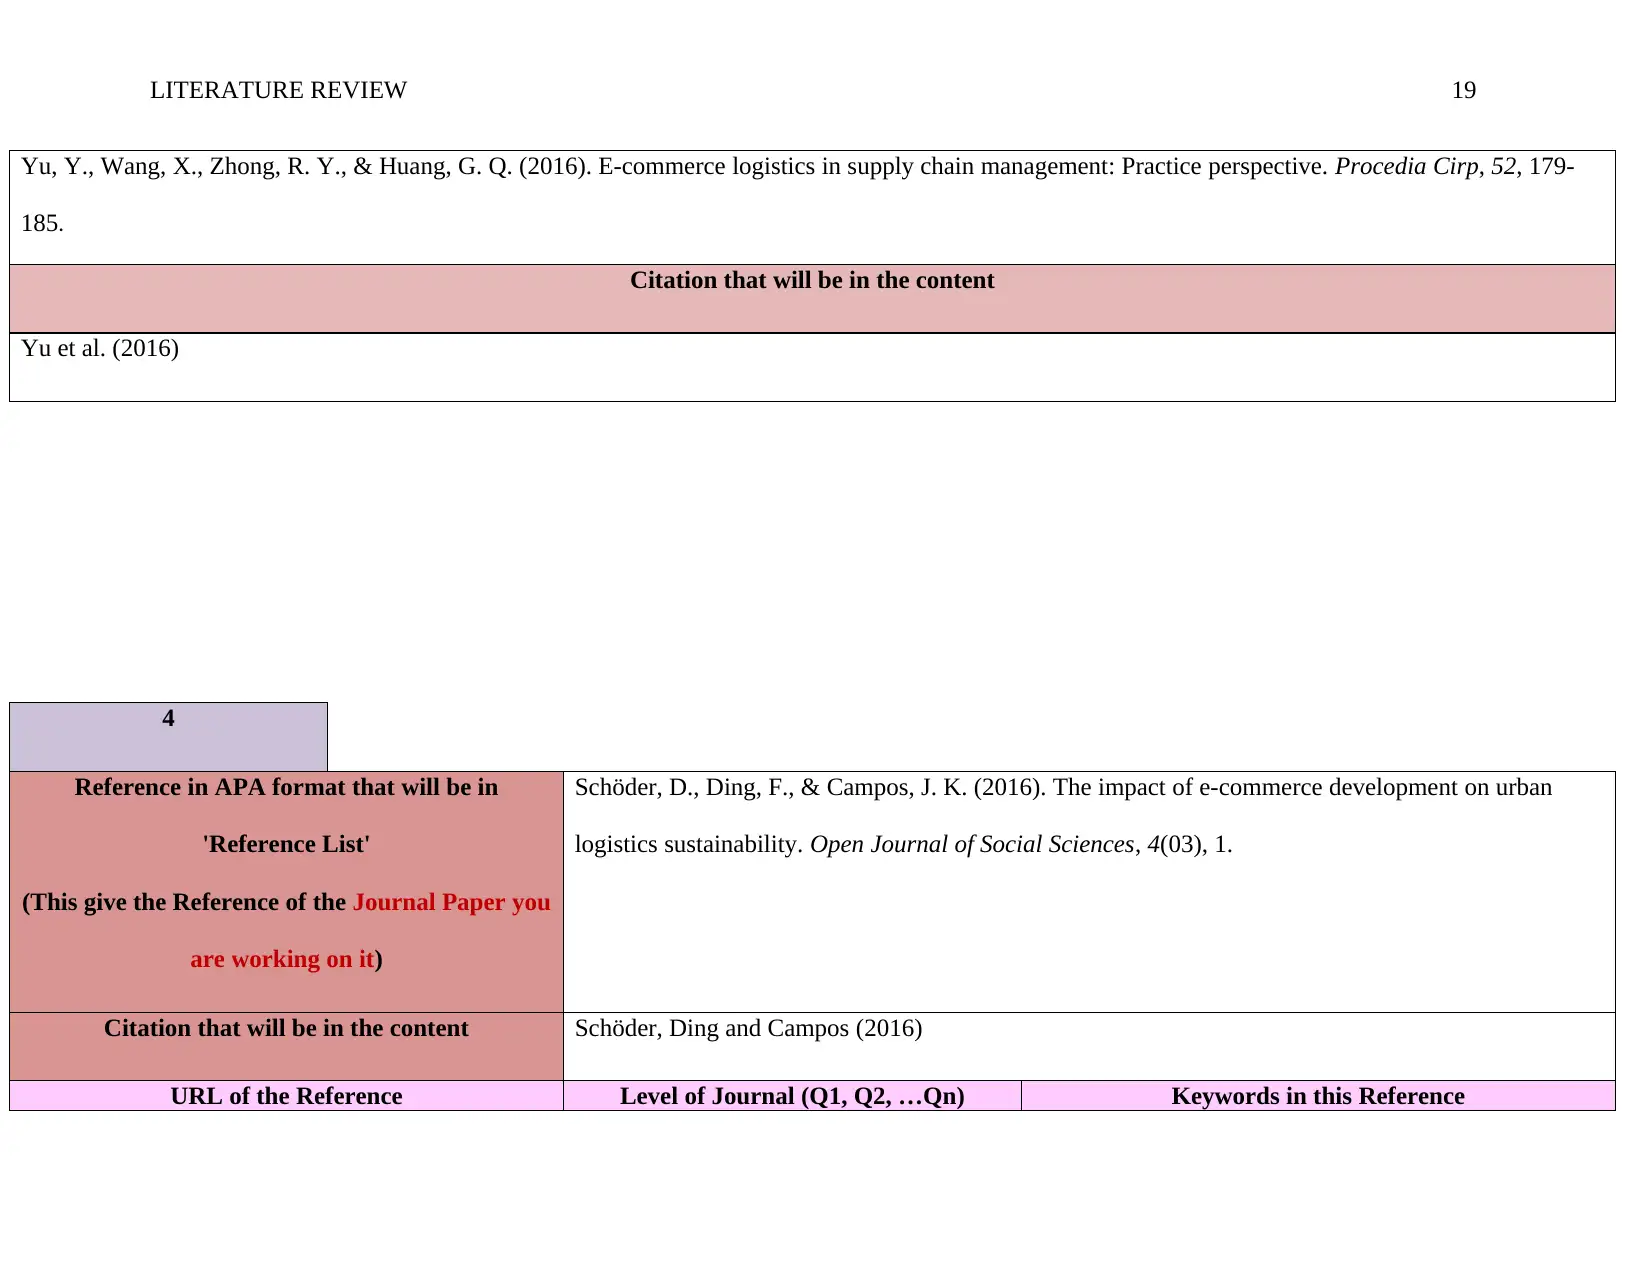This screenshot has width=1651, height=1275.
Task: Select the 'Yu et al. (2016)' citation
Action: pos(100,348)
